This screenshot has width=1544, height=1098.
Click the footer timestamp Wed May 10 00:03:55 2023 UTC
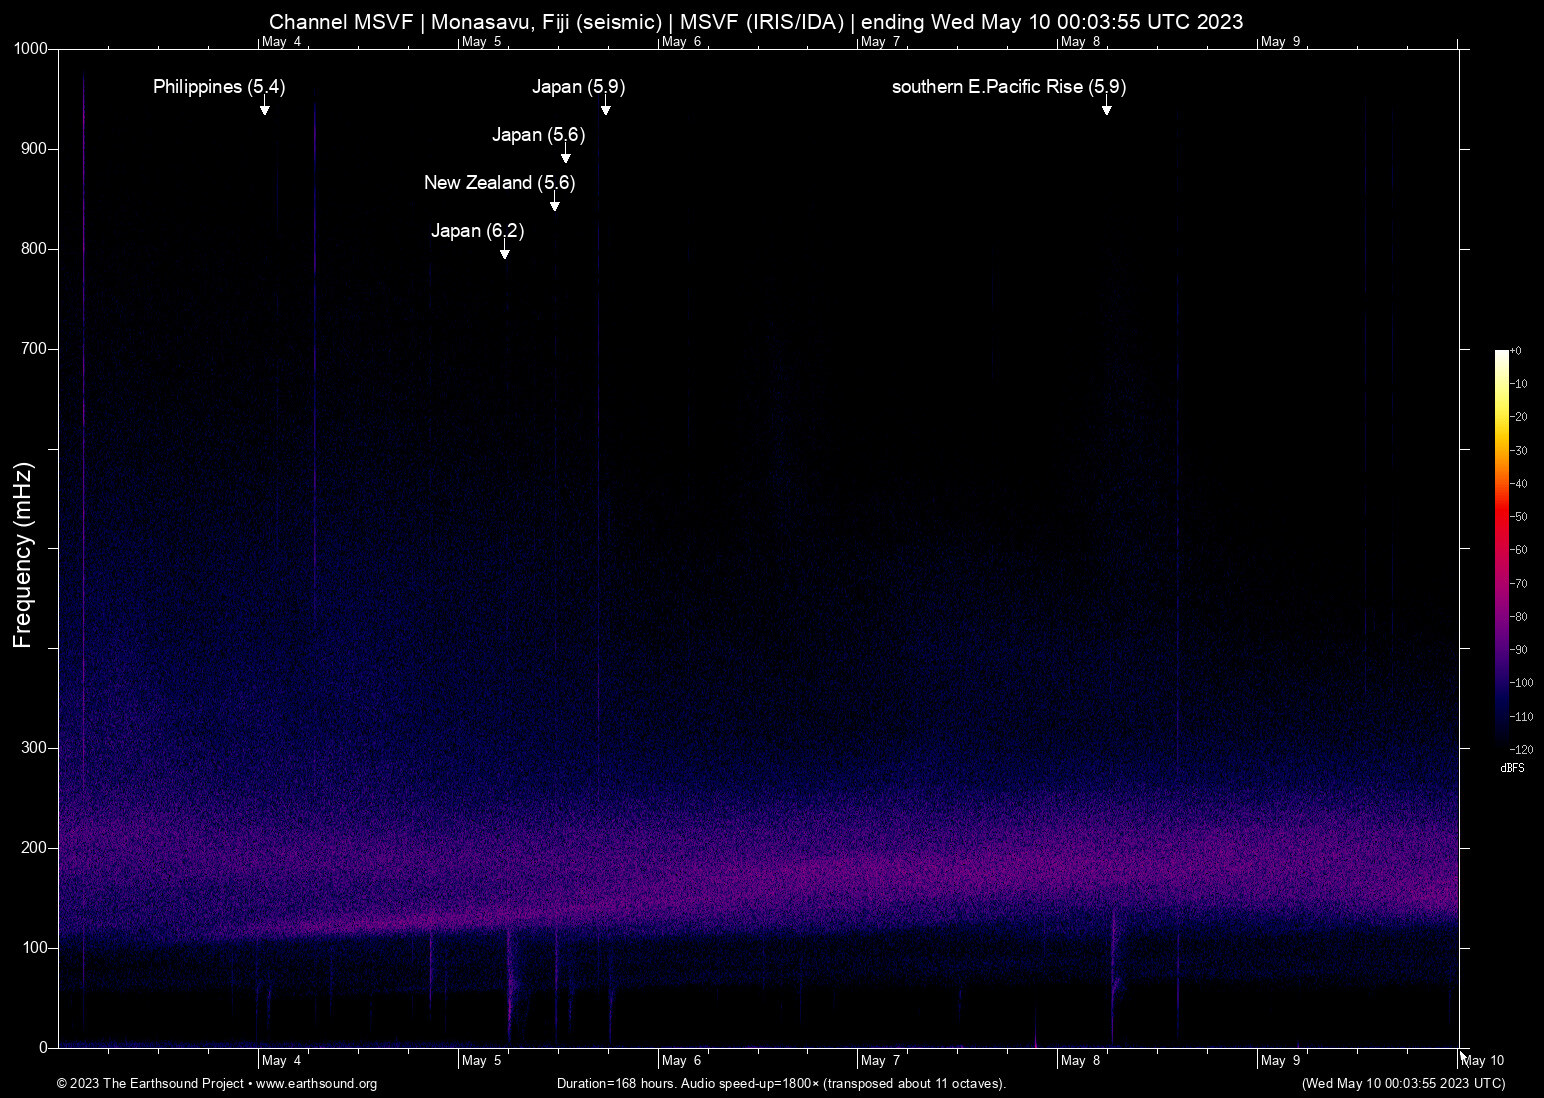click(x=1403, y=1084)
